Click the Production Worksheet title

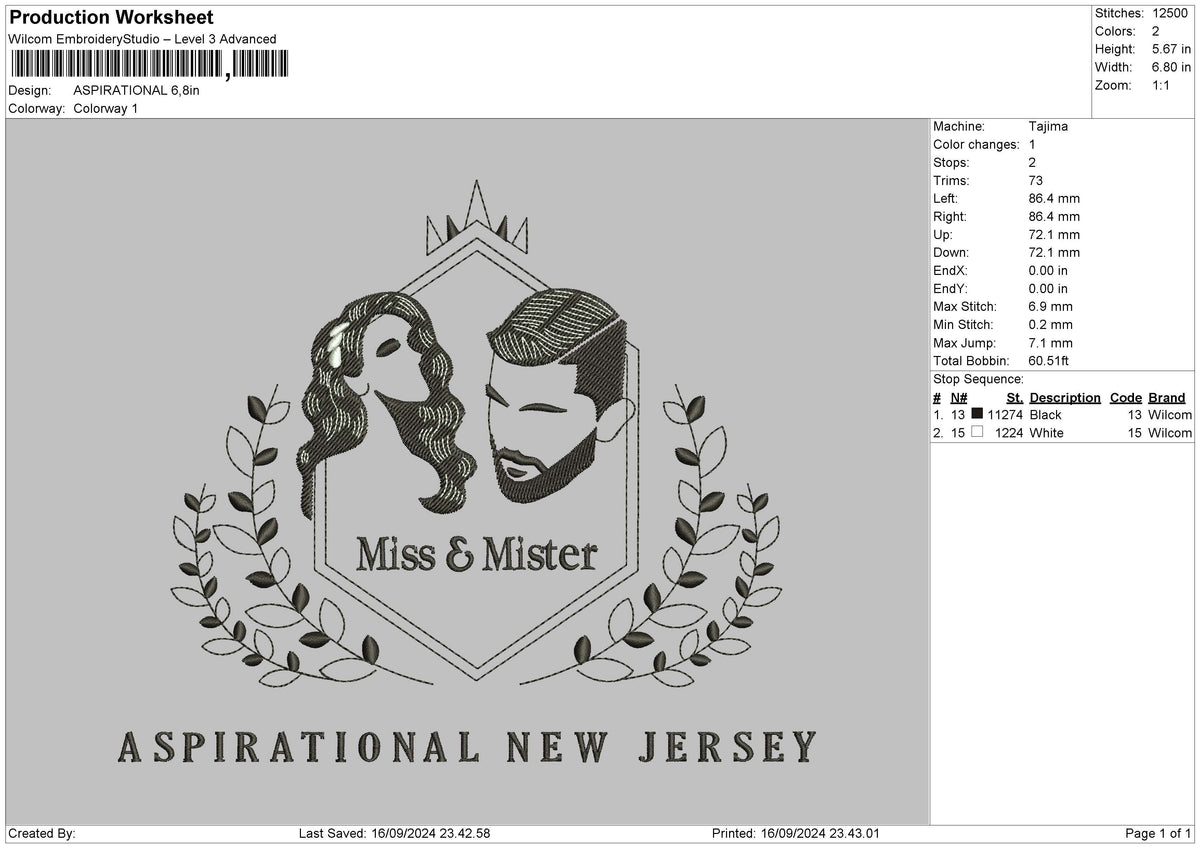click(111, 18)
